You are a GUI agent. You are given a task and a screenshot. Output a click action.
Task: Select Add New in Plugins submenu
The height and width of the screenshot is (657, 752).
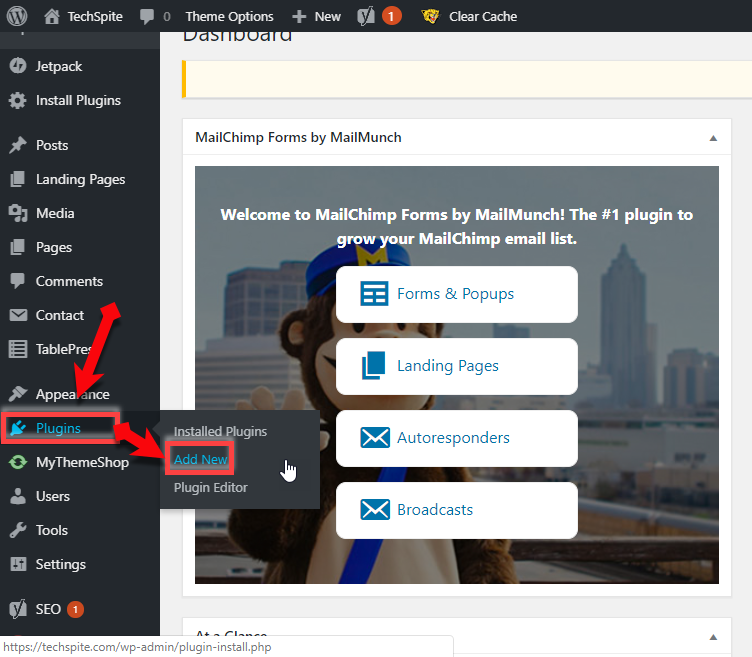coord(200,459)
